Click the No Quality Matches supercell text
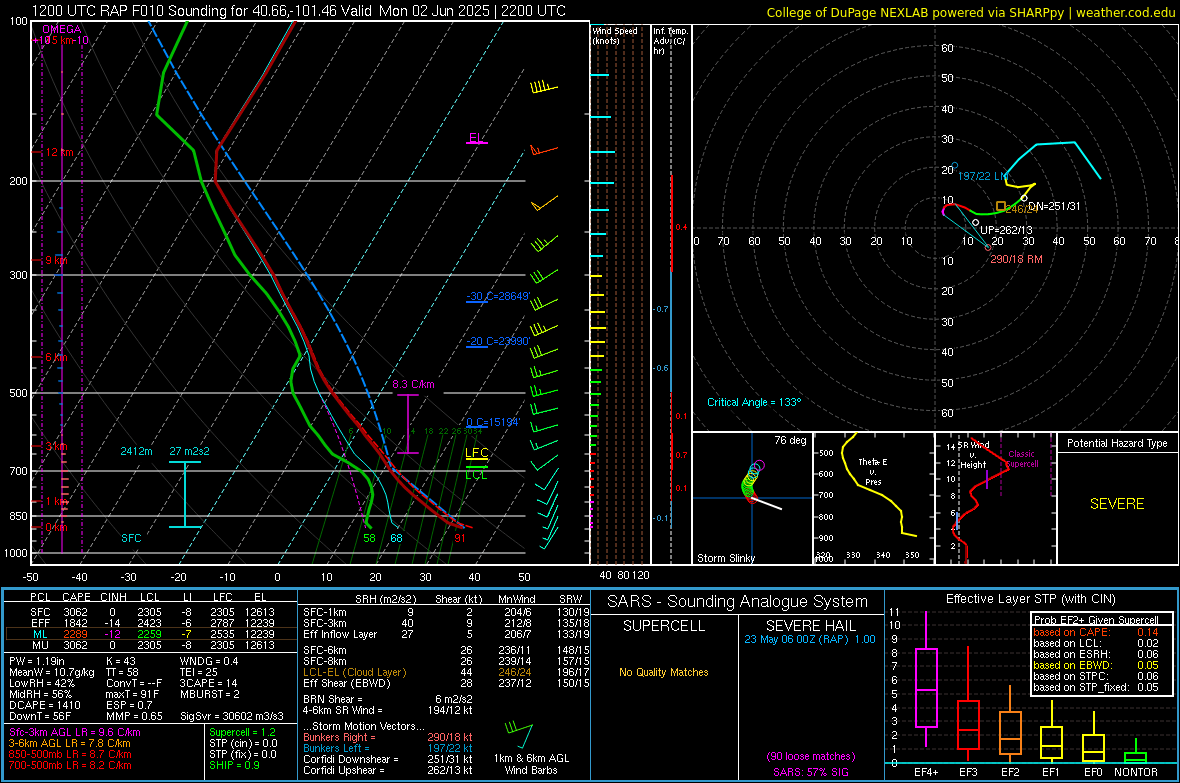1180x783 pixels. (x=664, y=672)
